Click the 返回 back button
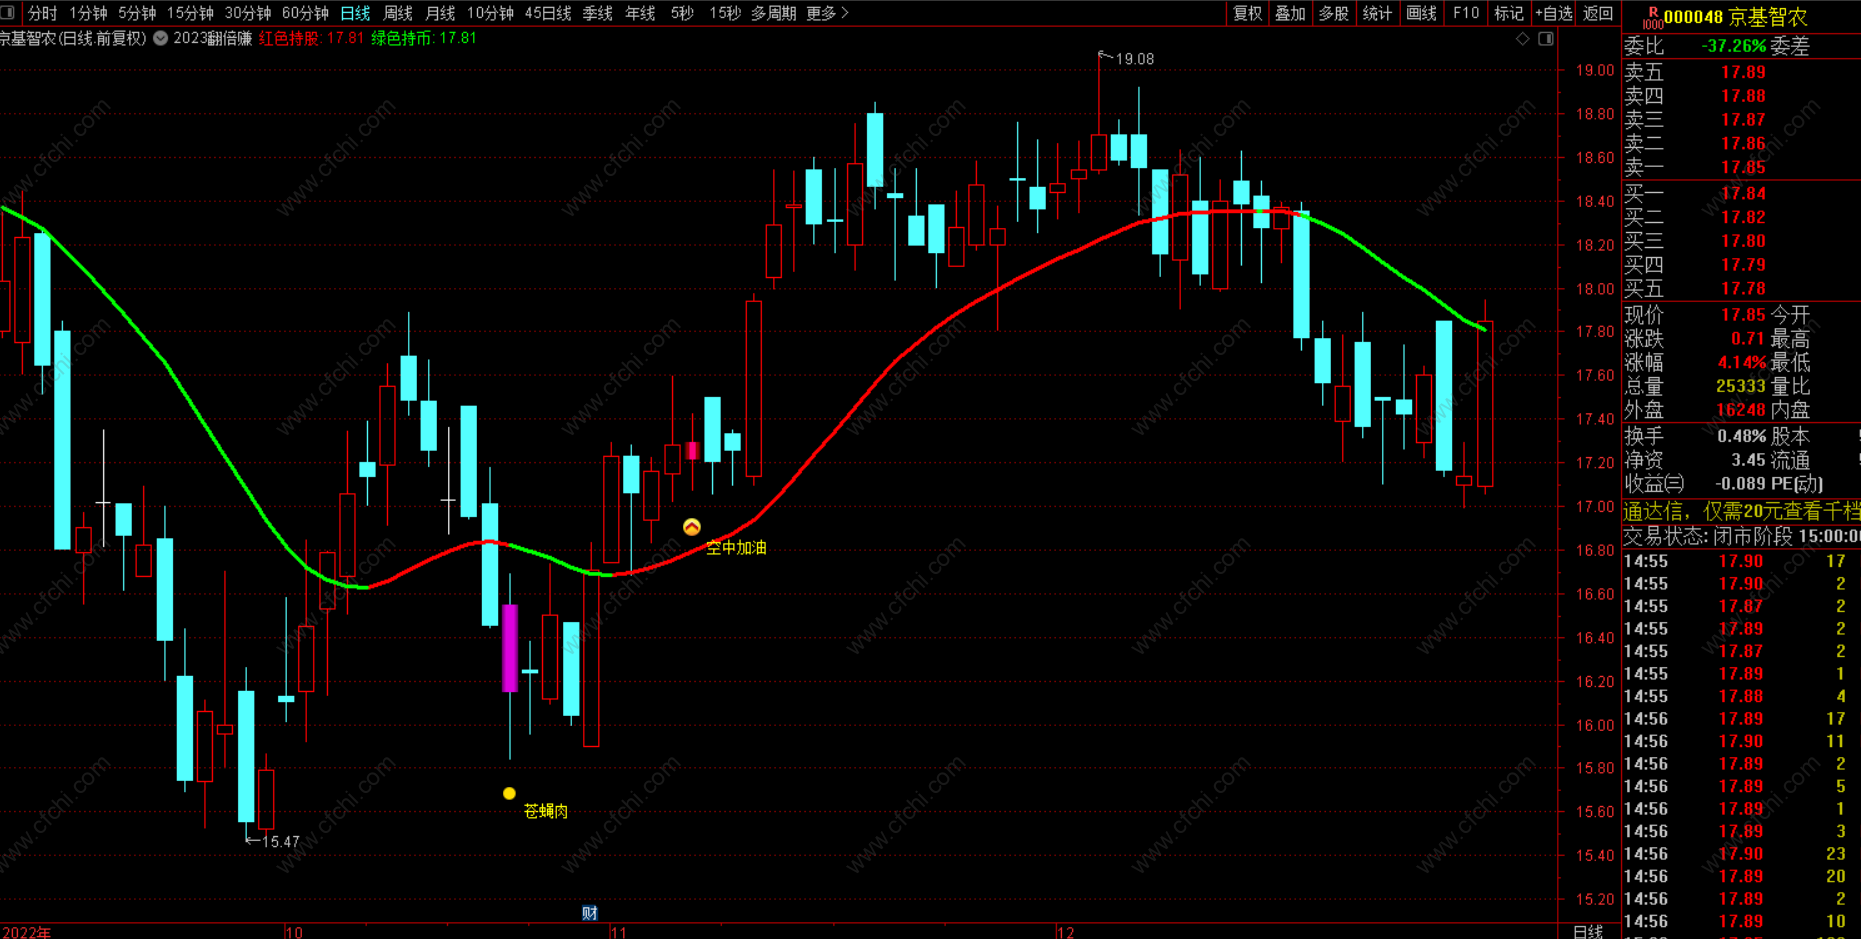The width and height of the screenshot is (1861, 939). coord(1598,13)
